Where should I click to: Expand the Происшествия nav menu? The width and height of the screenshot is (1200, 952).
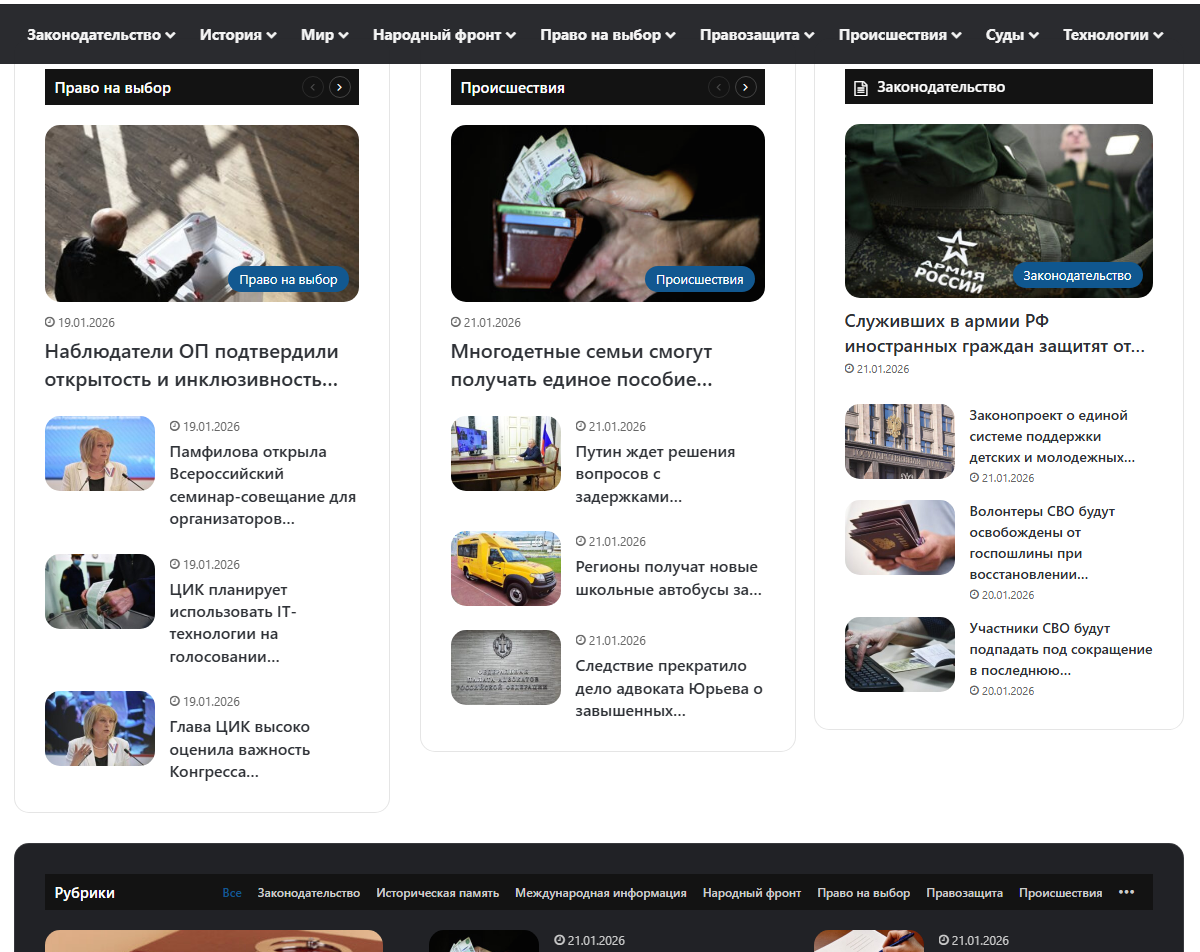tap(900, 35)
